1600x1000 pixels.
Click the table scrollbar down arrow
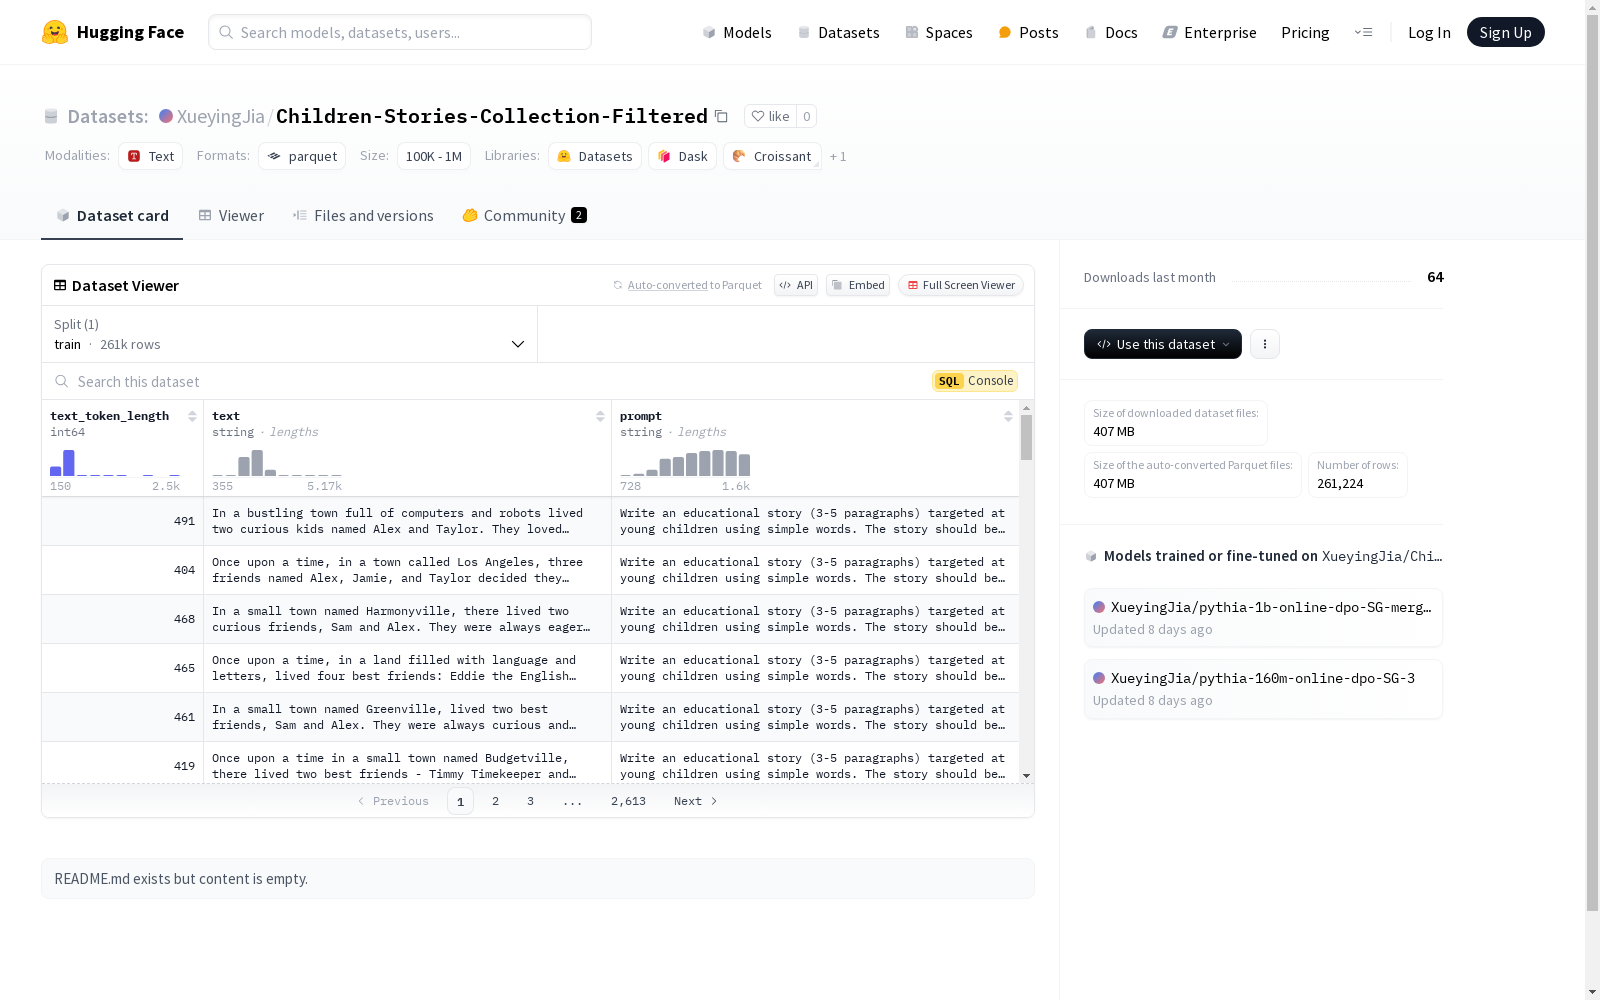[1026, 776]
